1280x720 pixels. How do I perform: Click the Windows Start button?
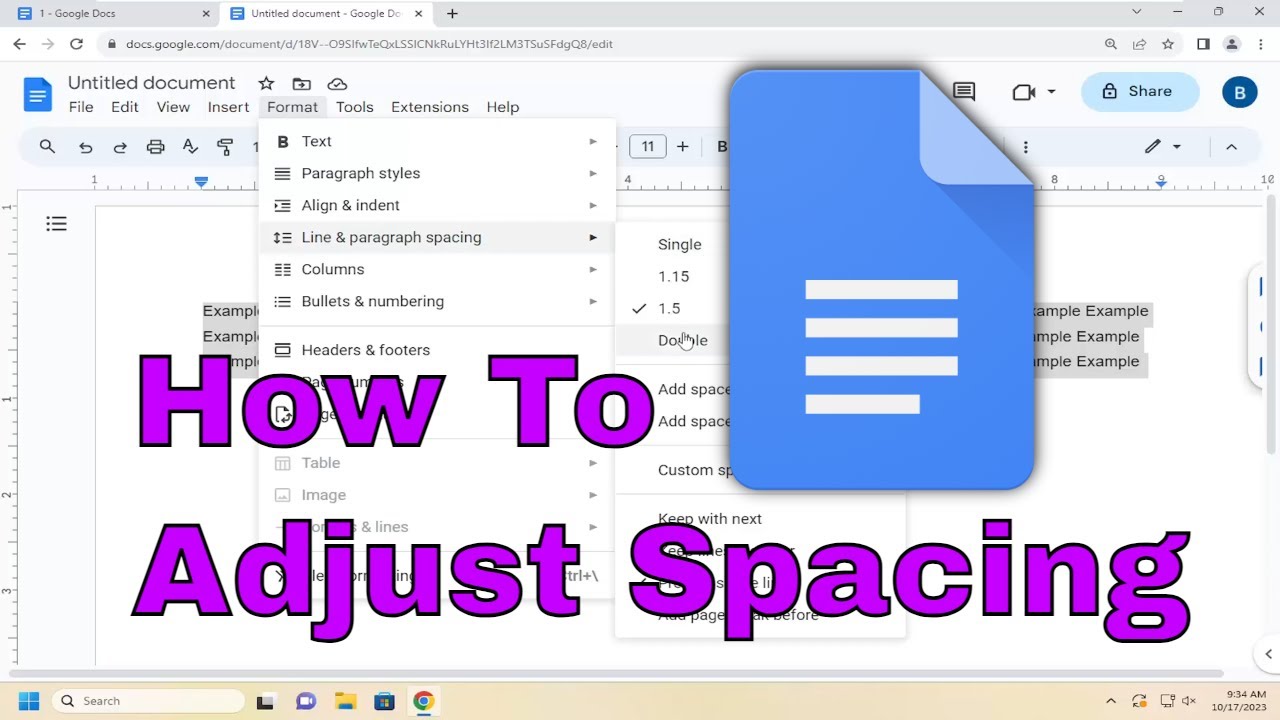[x=28, y=701]
